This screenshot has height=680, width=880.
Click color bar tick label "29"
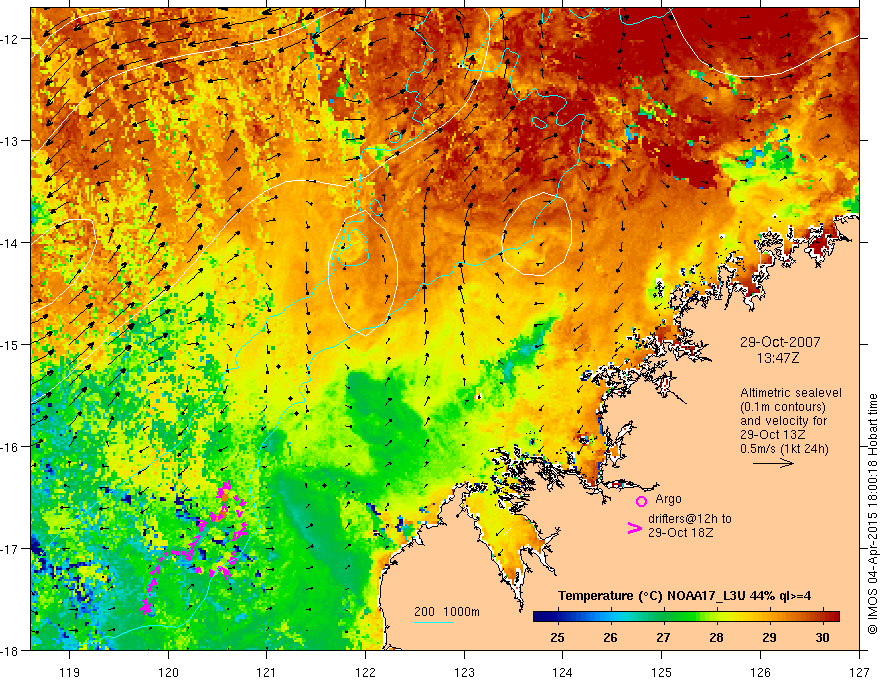tap(769, 638)
